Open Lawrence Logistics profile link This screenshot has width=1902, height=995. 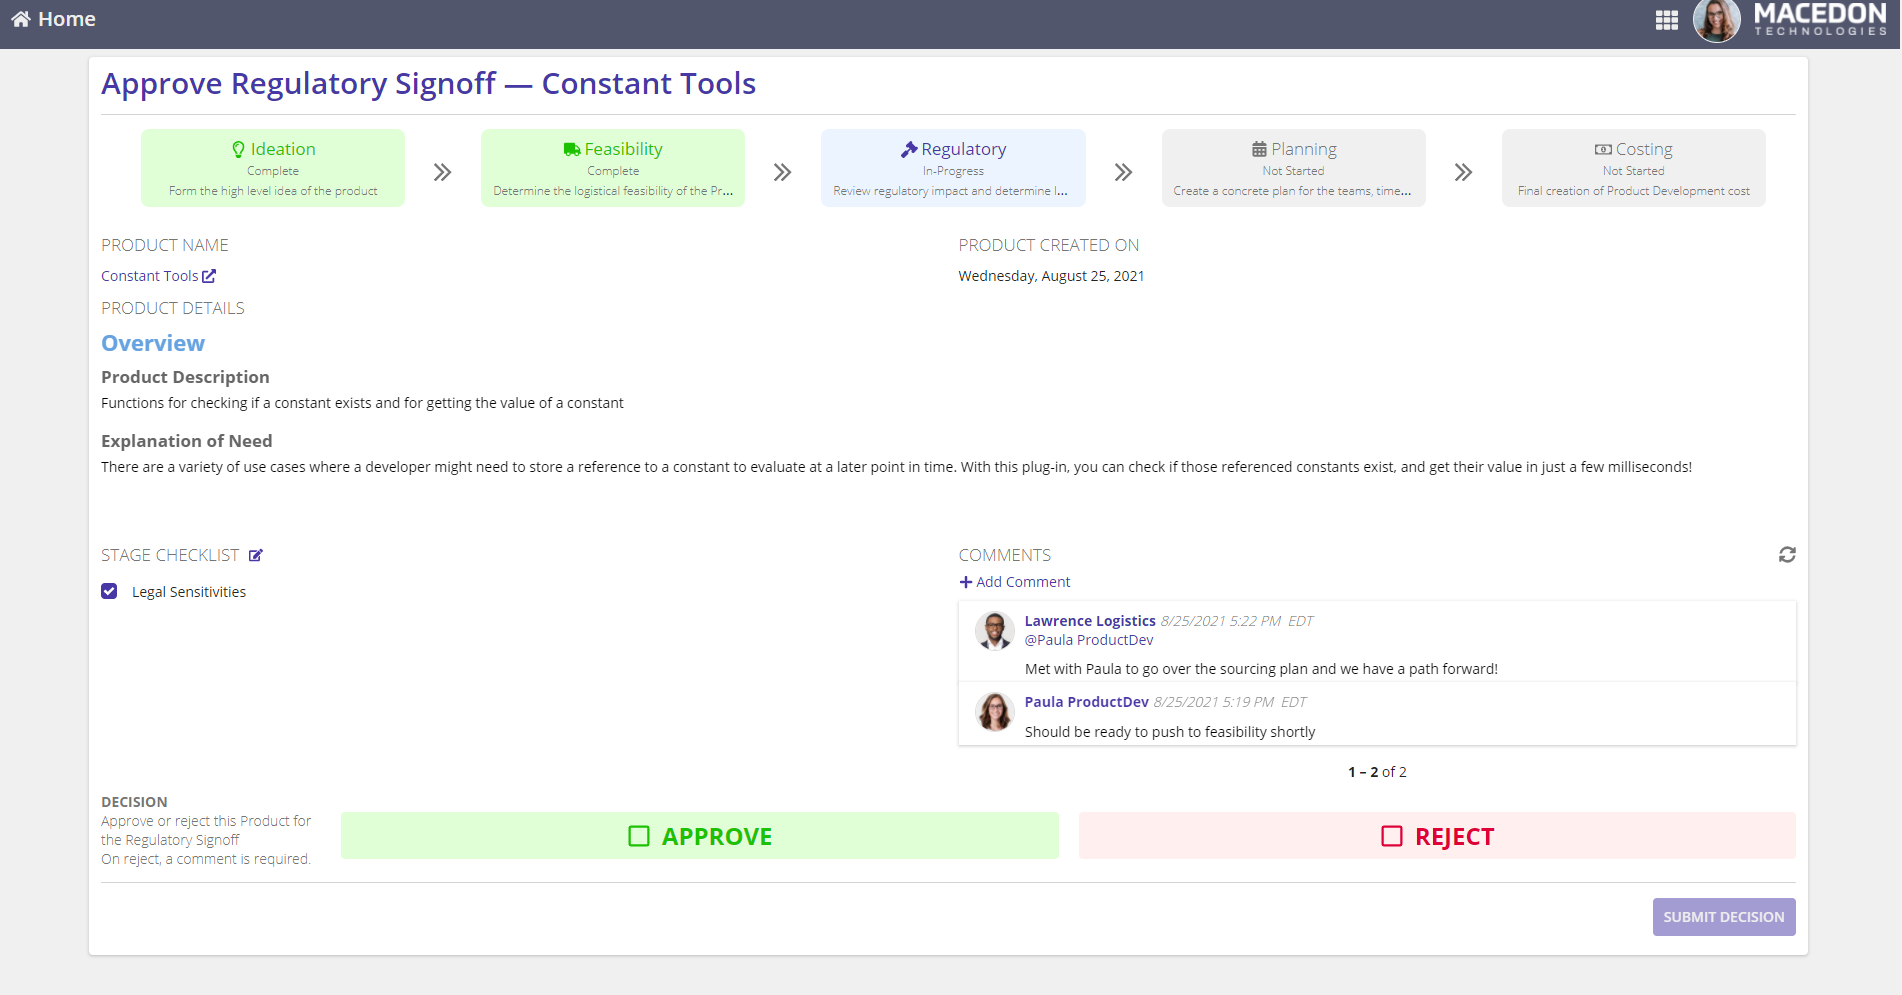(1089, 621)
